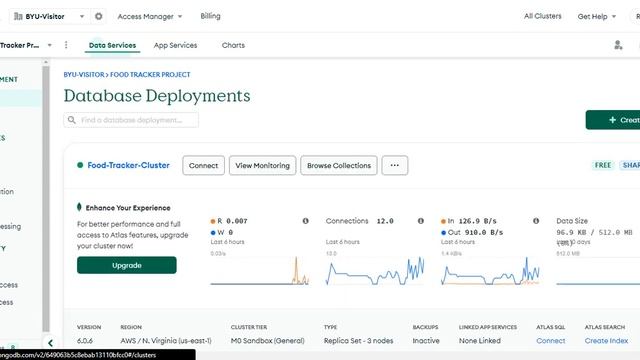Click Browse Collections button
This screenshot has width=640, height=360.
click(339, 165)
